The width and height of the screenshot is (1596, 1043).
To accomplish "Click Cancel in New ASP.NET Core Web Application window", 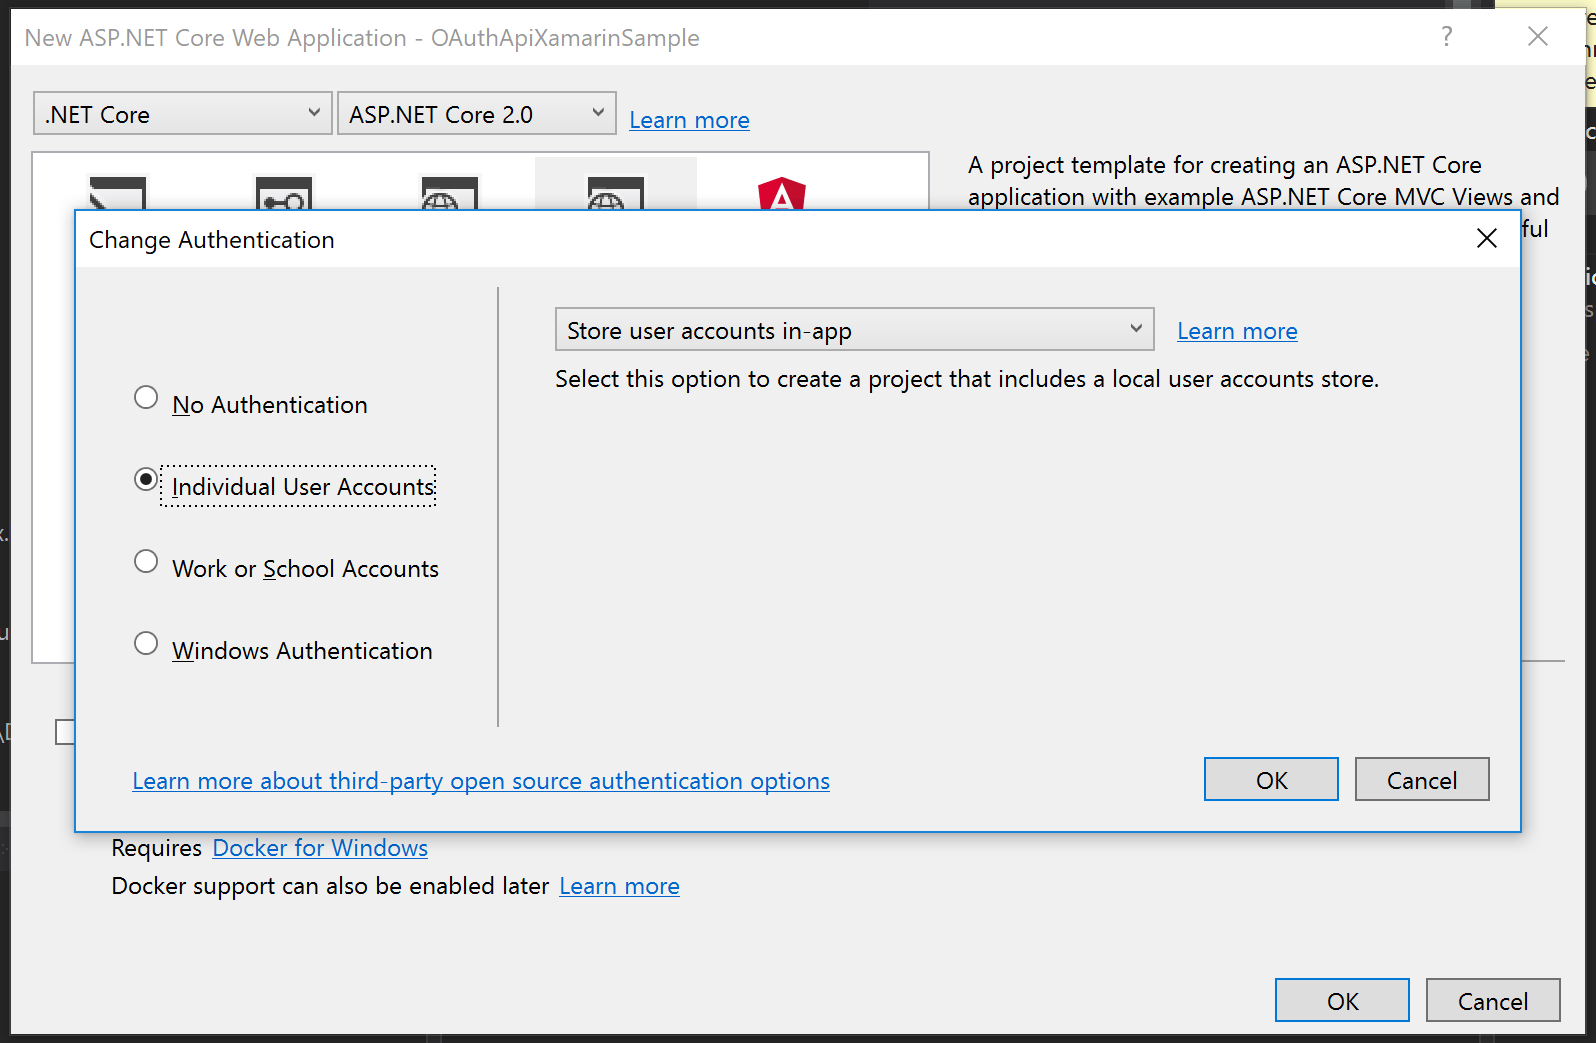I will click(1493, 1001).
